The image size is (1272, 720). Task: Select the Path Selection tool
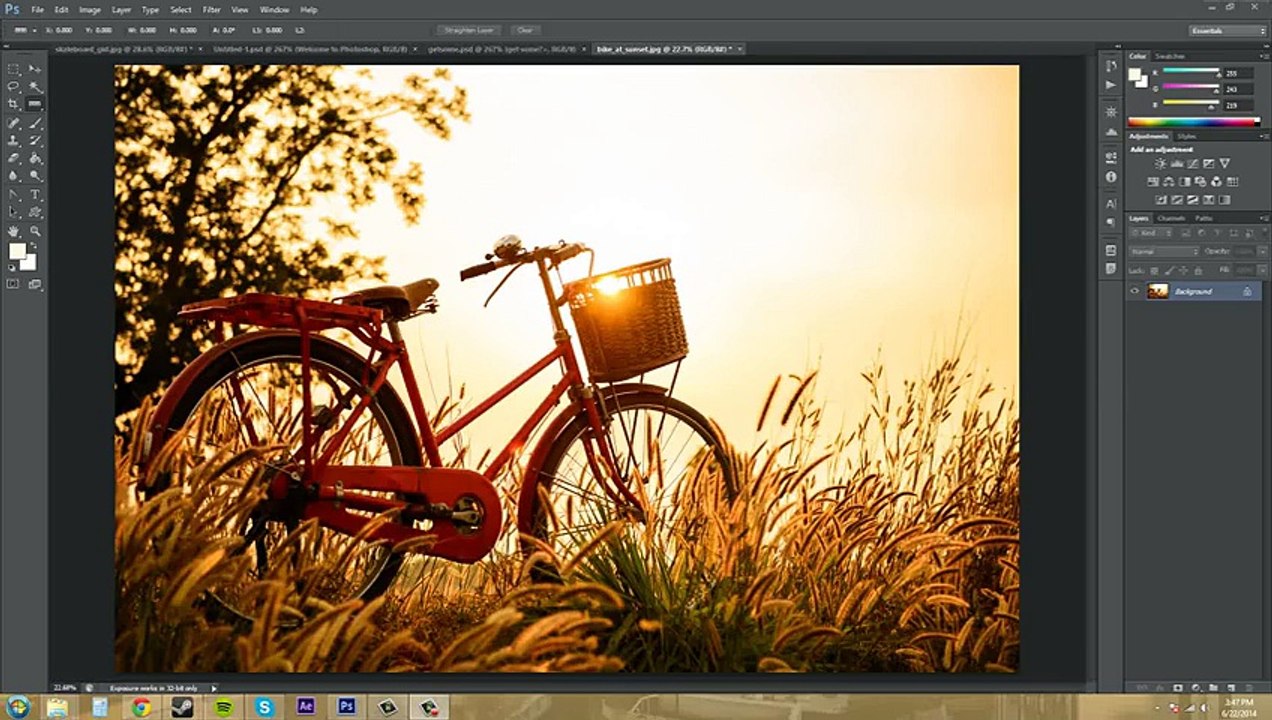(14, 212)
